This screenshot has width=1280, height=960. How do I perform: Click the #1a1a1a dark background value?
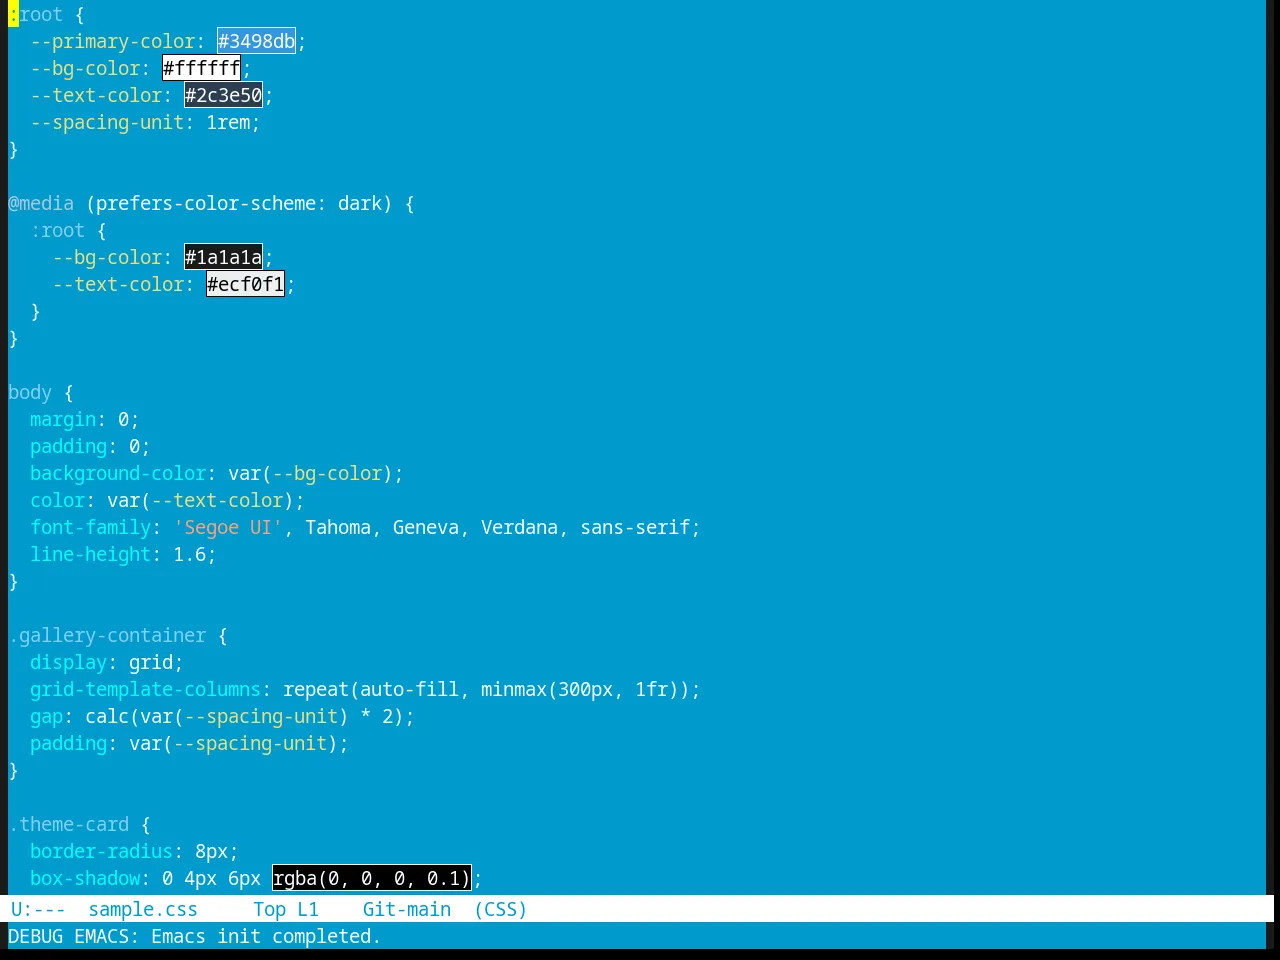pos(223,257)
